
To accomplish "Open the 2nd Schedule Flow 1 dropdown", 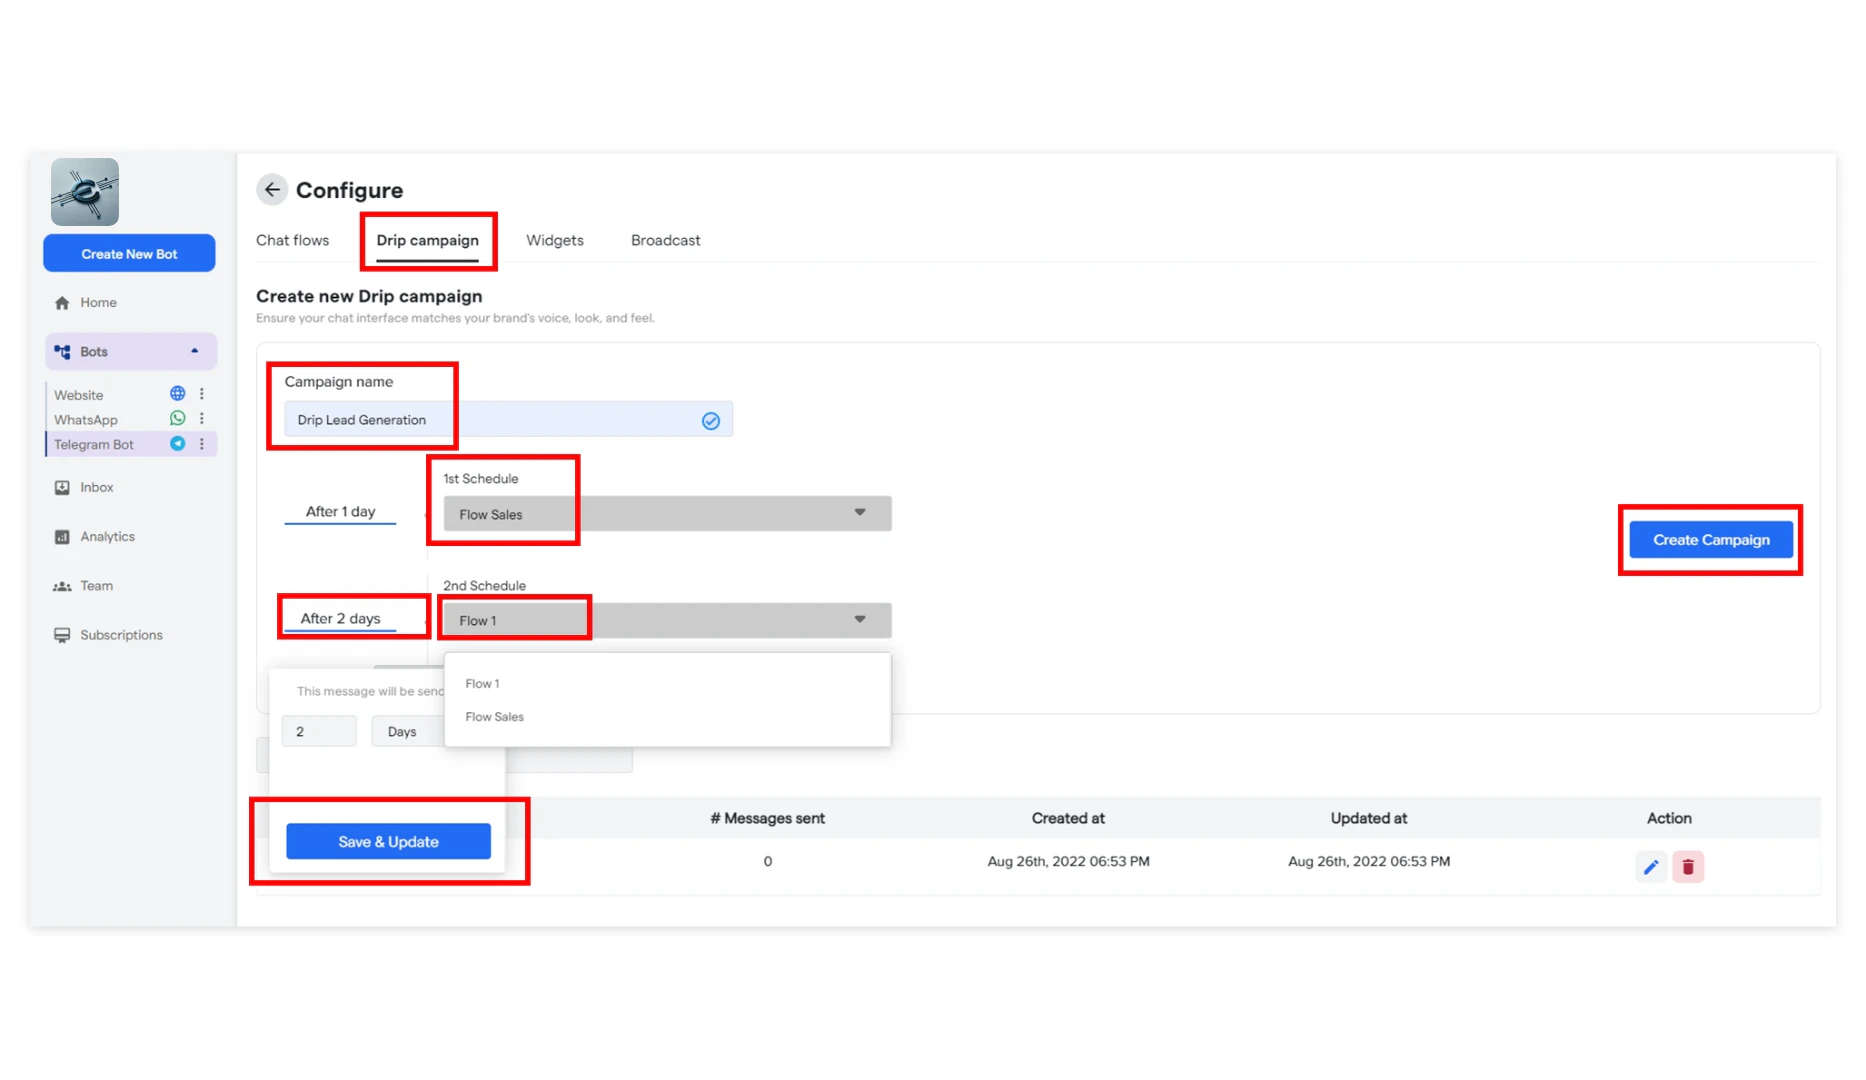I will click(x=667, y=620).
